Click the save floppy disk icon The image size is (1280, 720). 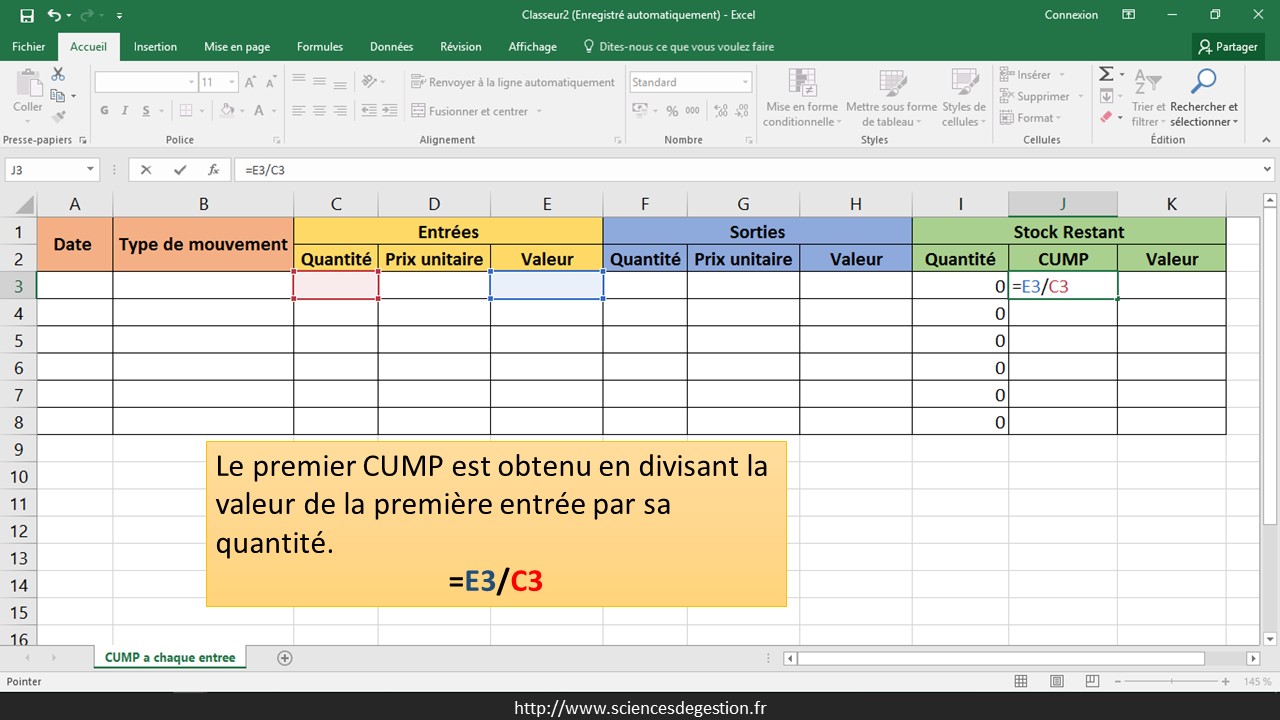point(26,15)
